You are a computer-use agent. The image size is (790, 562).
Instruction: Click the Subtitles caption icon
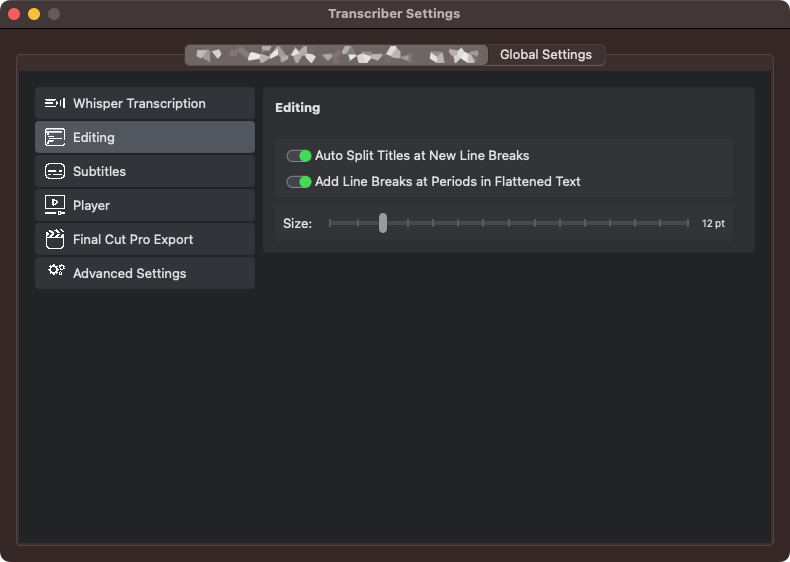(55, 171)
